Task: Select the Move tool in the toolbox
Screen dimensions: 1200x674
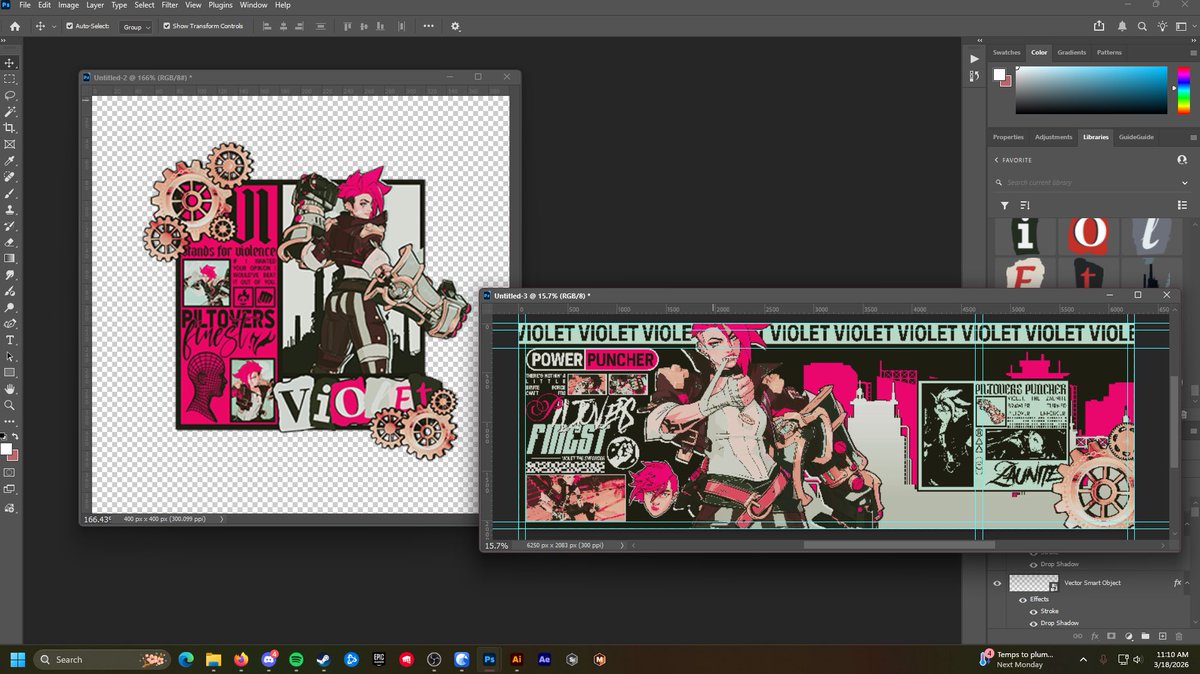Action: click(10, 62)
